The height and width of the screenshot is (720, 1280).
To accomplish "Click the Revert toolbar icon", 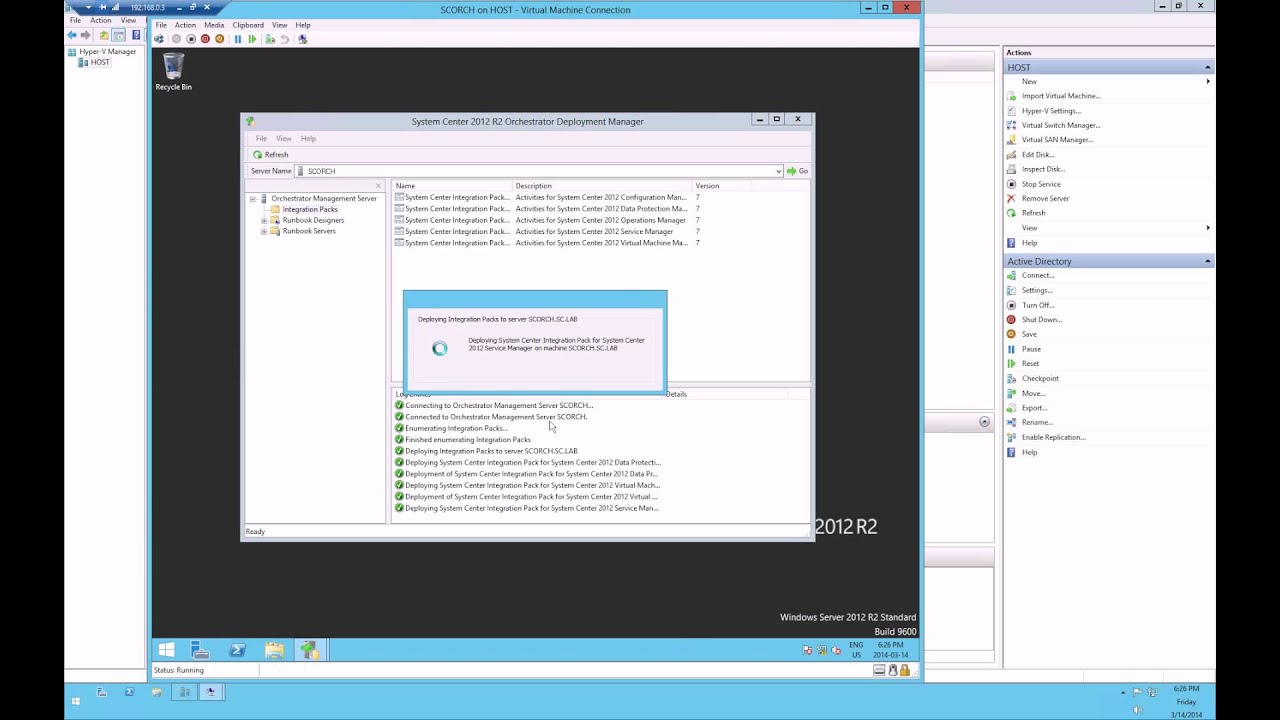I will [285, 39].
